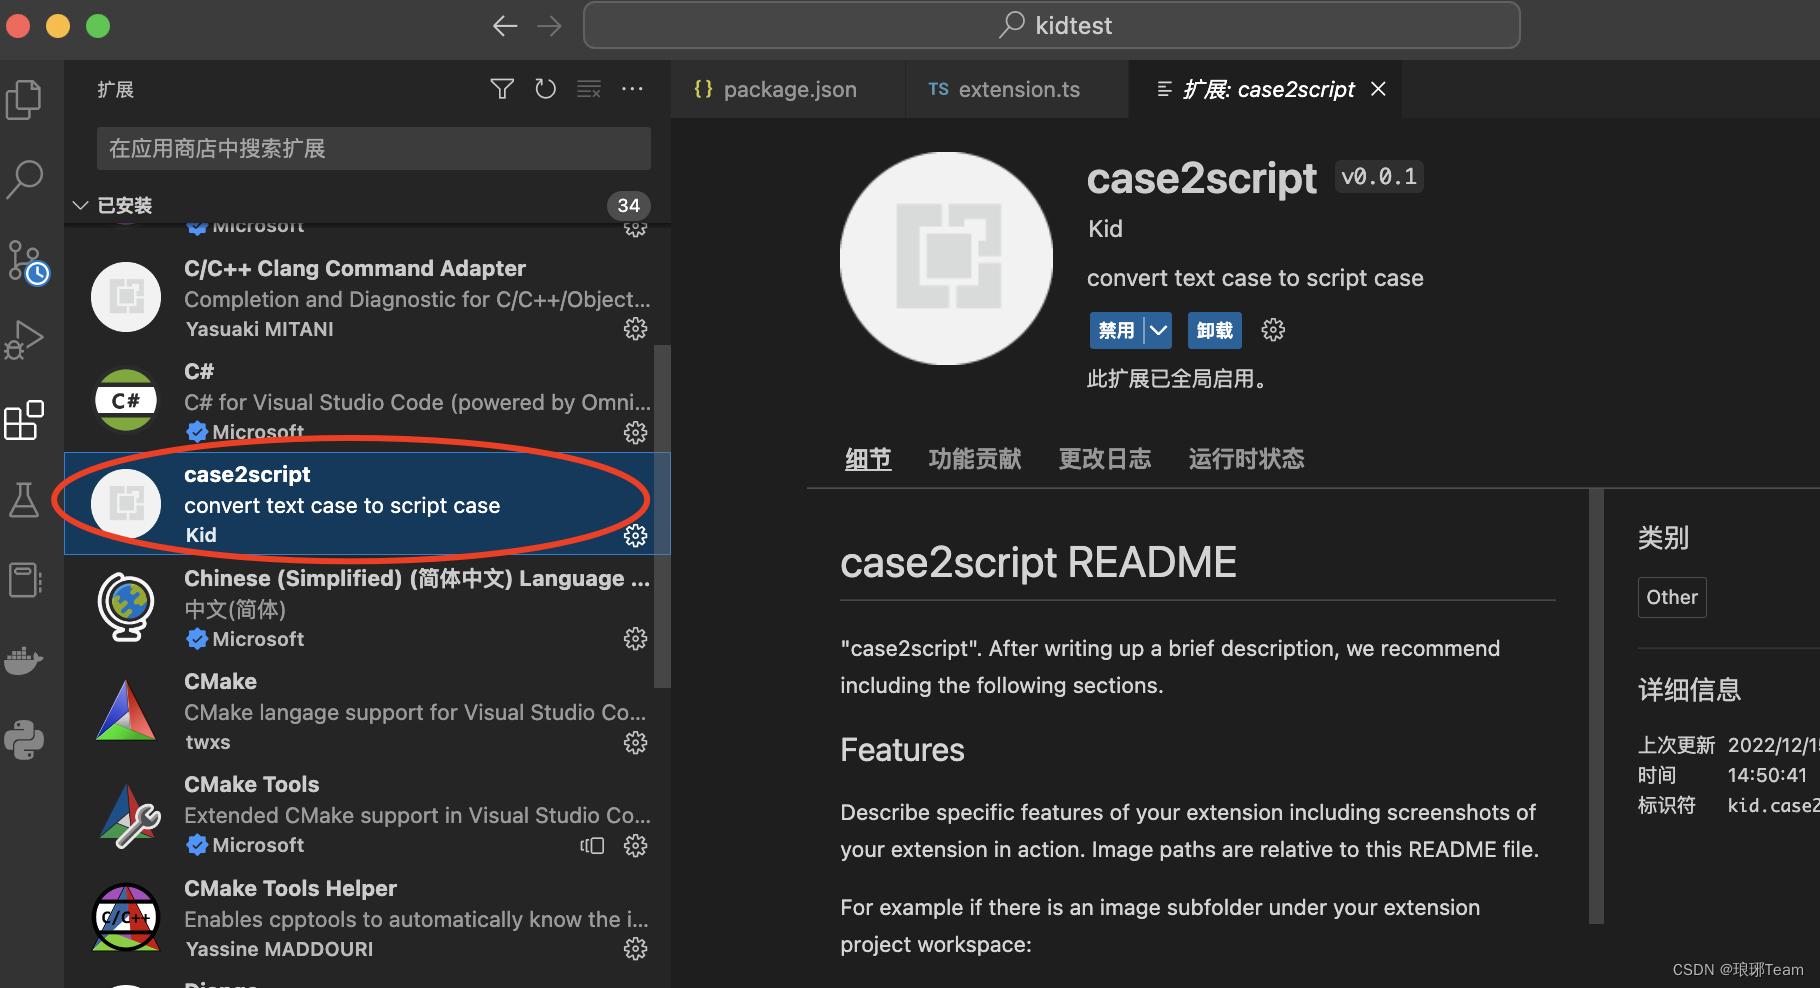Image resolution: width=1820 pixels, height=988 pixels.
Task: Switch to the package.json tab
Action: (789, 89)
